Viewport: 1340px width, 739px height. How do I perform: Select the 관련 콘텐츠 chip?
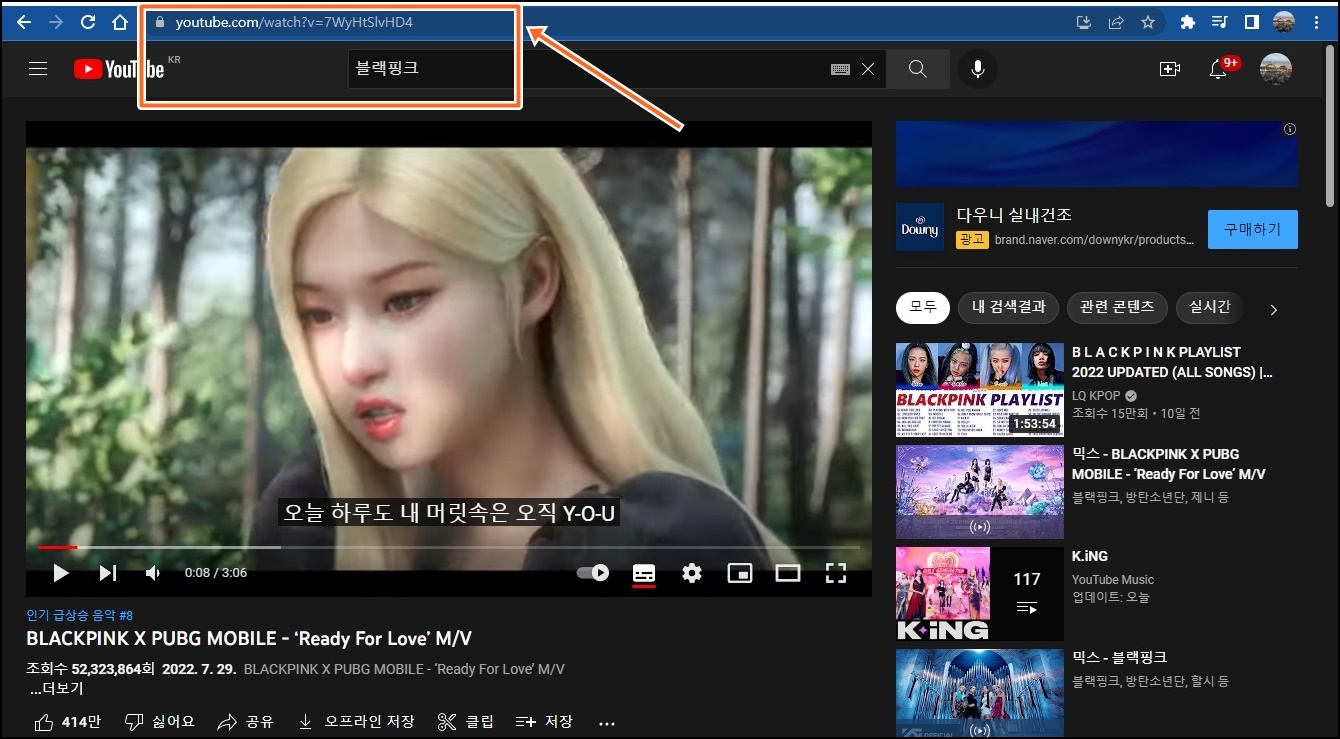(x=1117, y=307)
